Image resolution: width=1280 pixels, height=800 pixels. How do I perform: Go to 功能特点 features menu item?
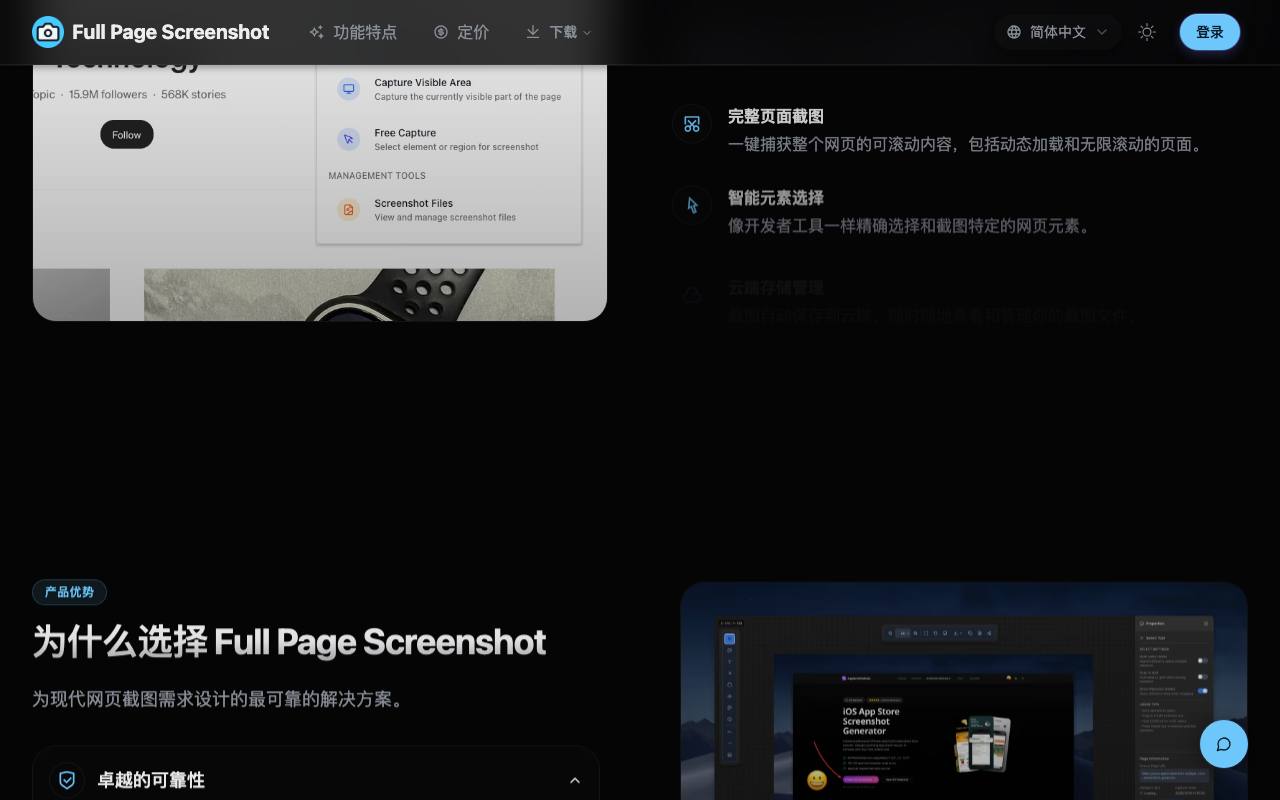click(353, 32)
